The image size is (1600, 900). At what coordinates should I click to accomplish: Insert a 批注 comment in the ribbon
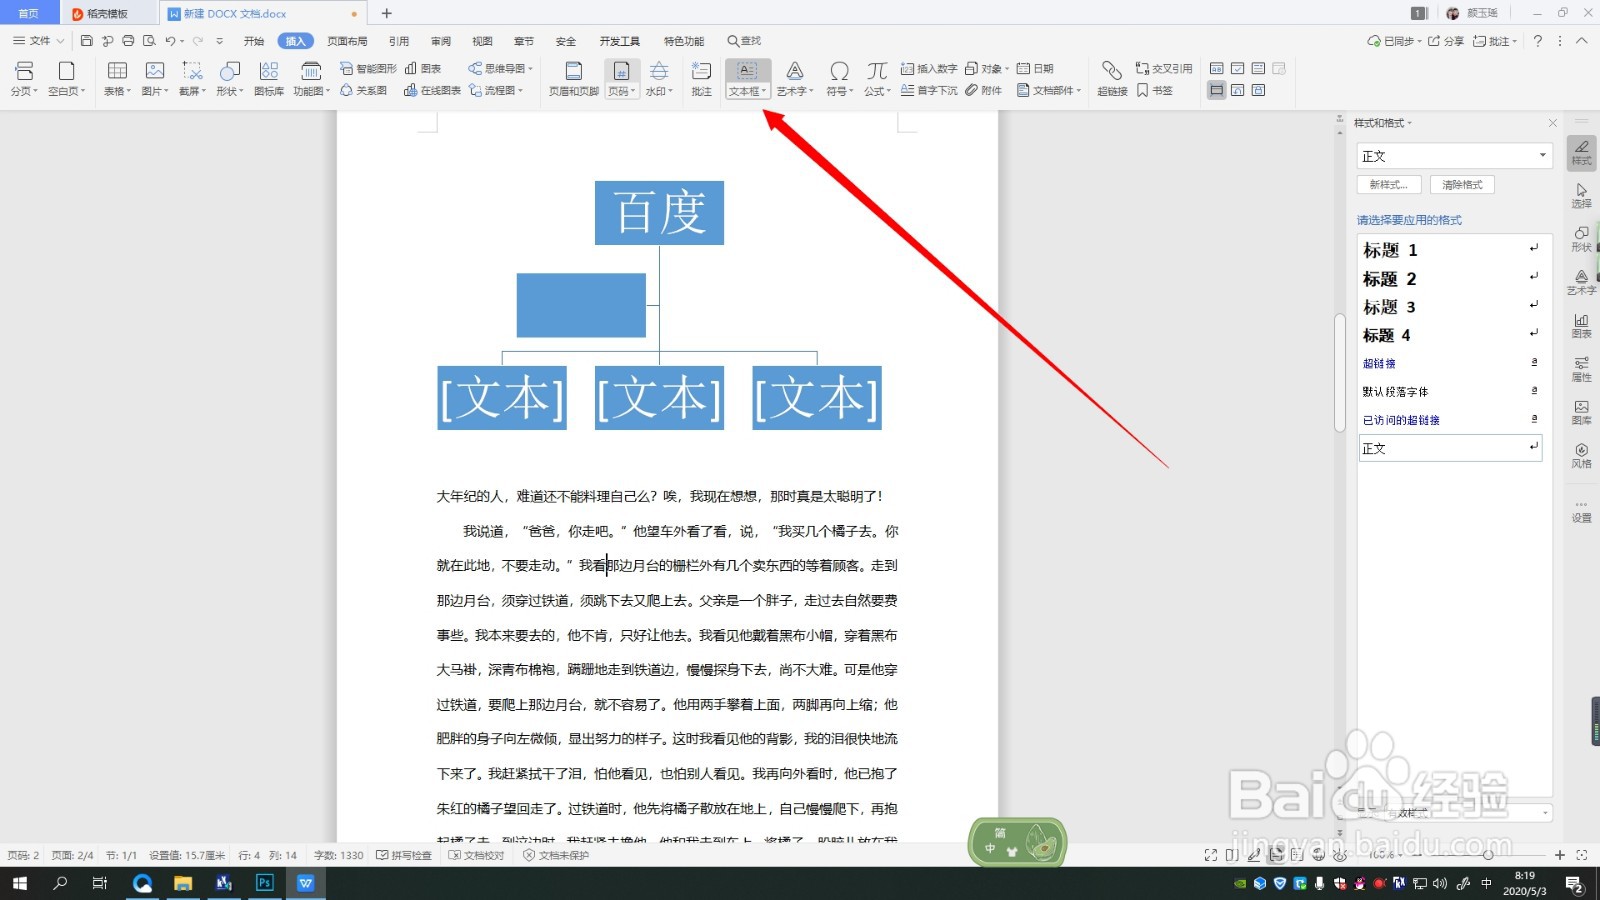(x=702, y=78)
